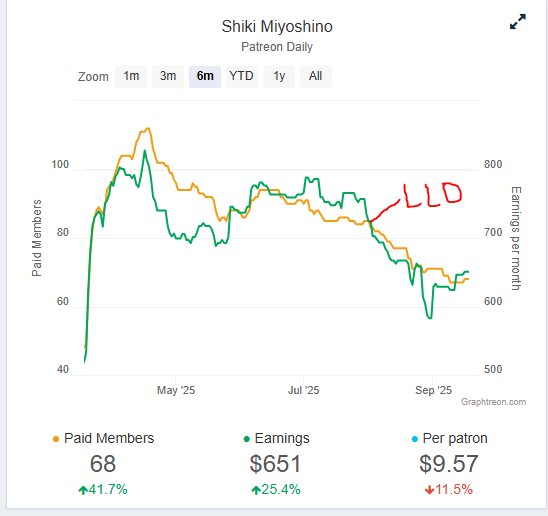Click the $9.57 per patron value
548x516 pixels.
click(x=449, y=464)
